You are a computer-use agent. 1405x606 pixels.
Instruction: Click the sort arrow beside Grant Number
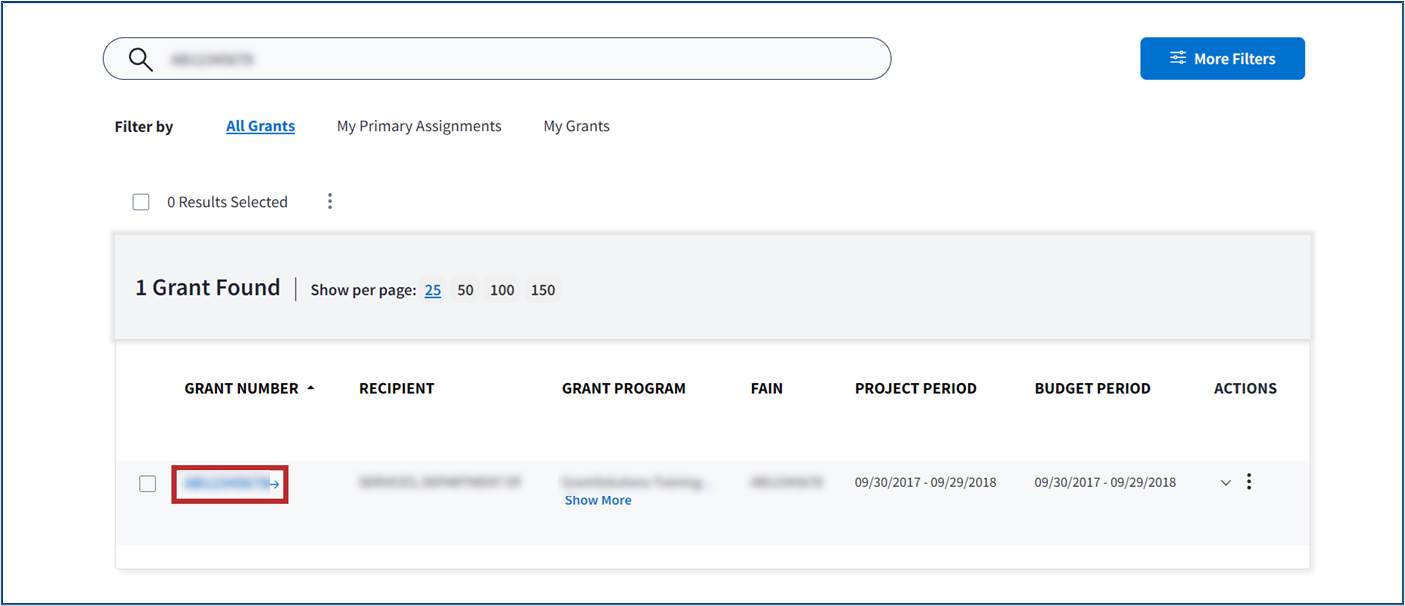[x=311, y=388]
